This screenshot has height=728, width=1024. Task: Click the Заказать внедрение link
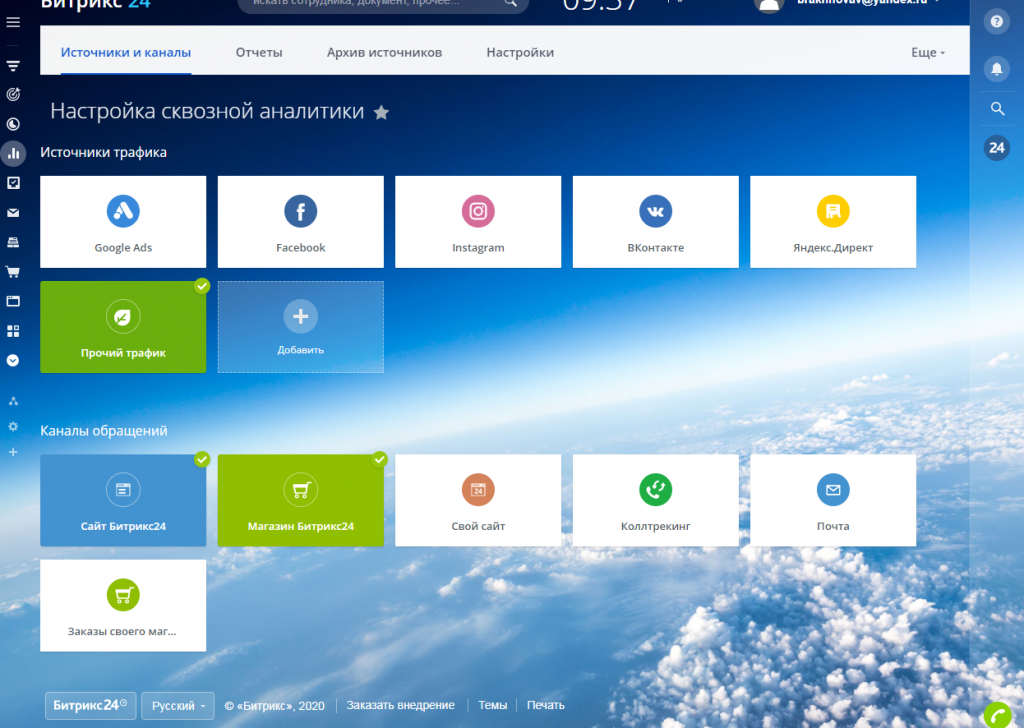tap(400, 705)
